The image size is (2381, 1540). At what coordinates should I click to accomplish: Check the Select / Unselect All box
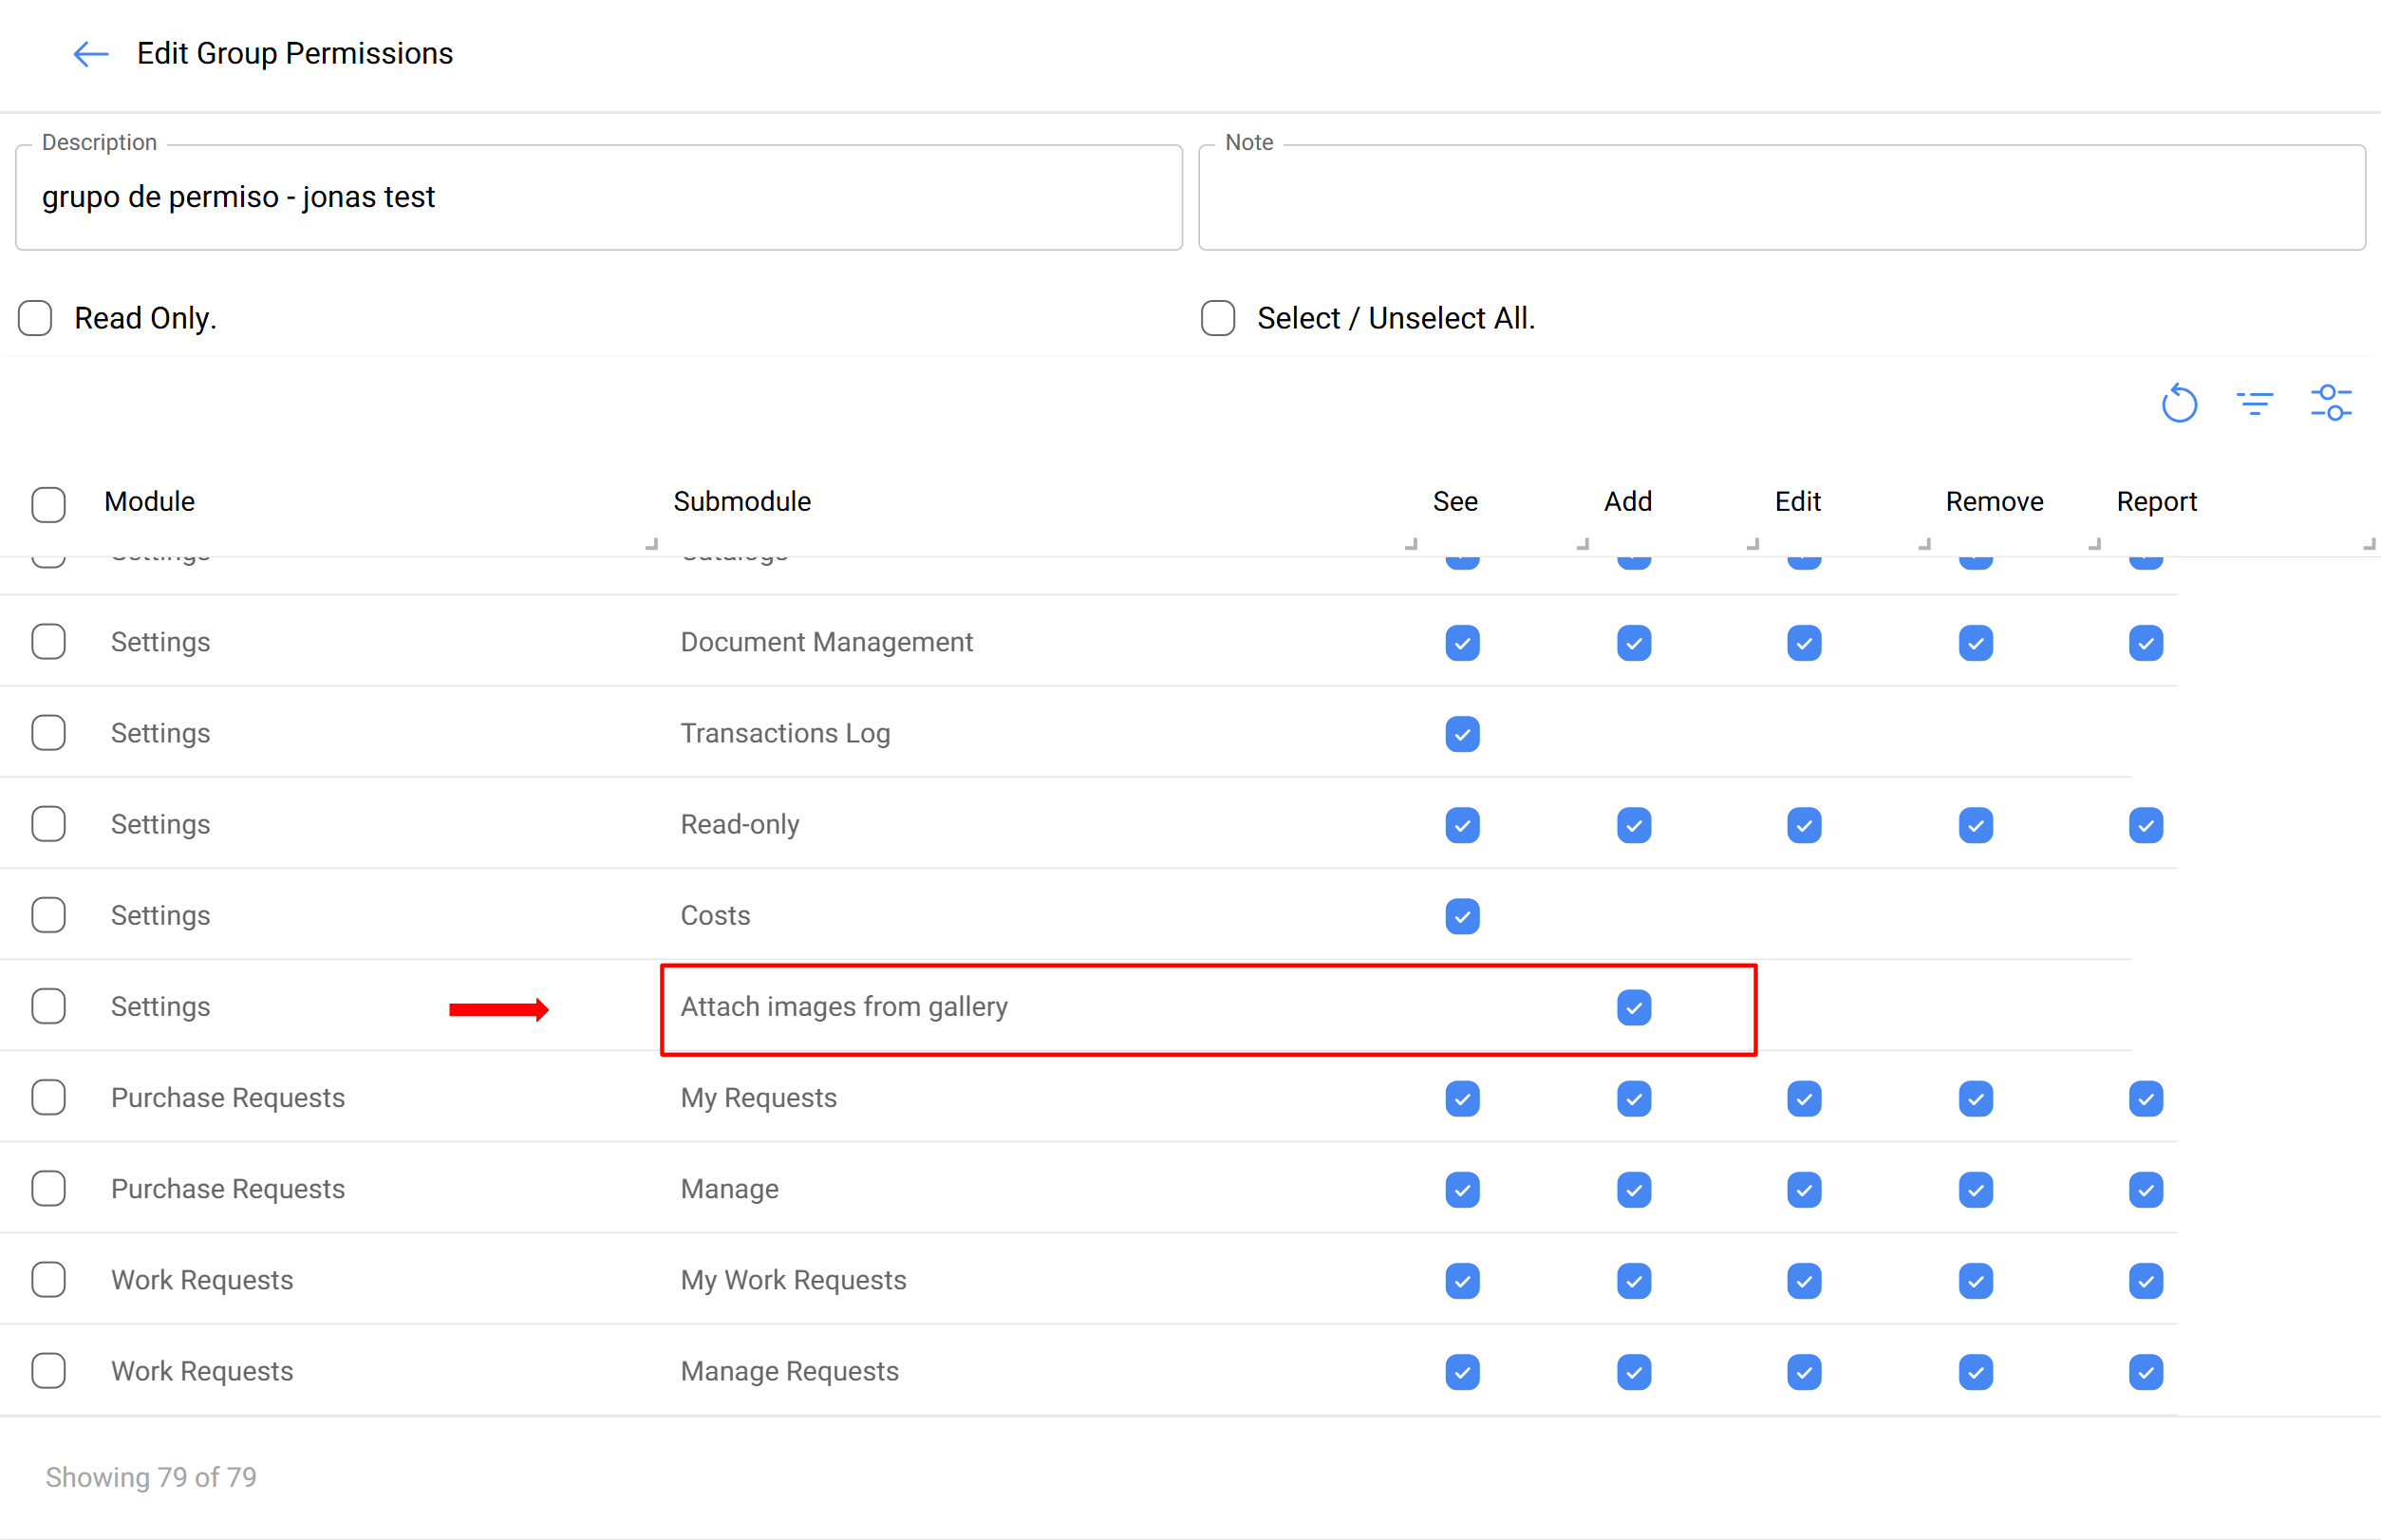(x=1217, y=318)
